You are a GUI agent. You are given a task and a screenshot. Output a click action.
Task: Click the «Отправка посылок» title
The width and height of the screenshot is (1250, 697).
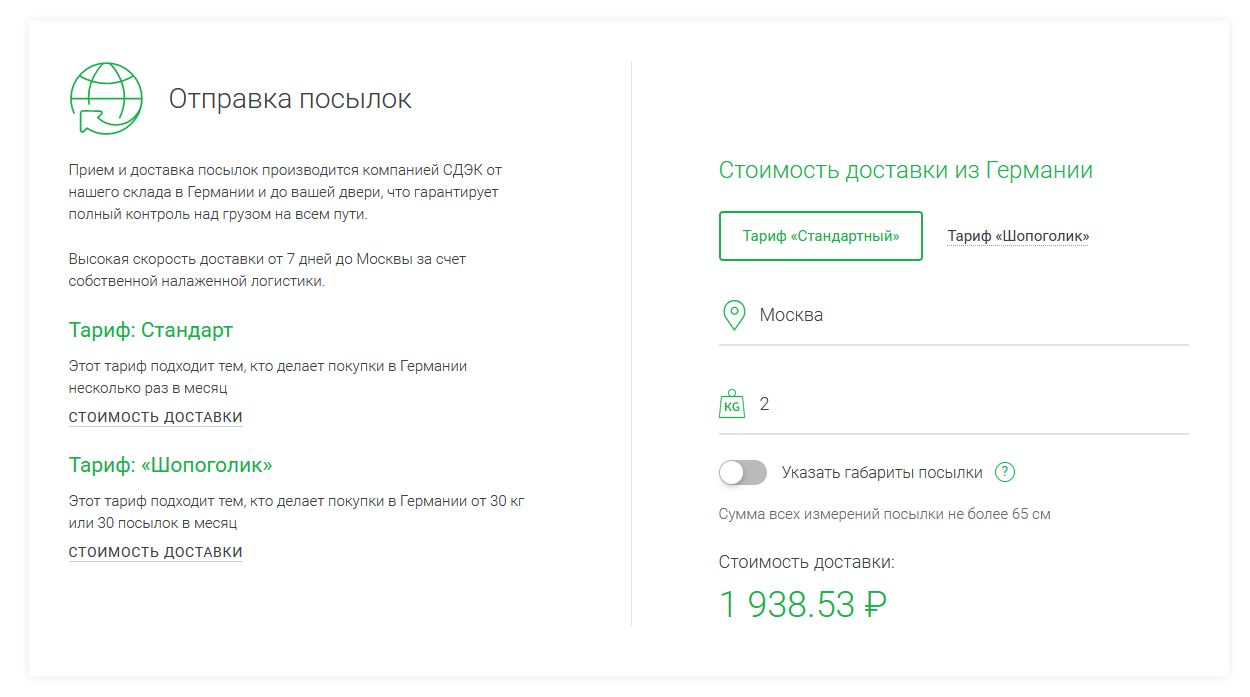pos(290,99)
